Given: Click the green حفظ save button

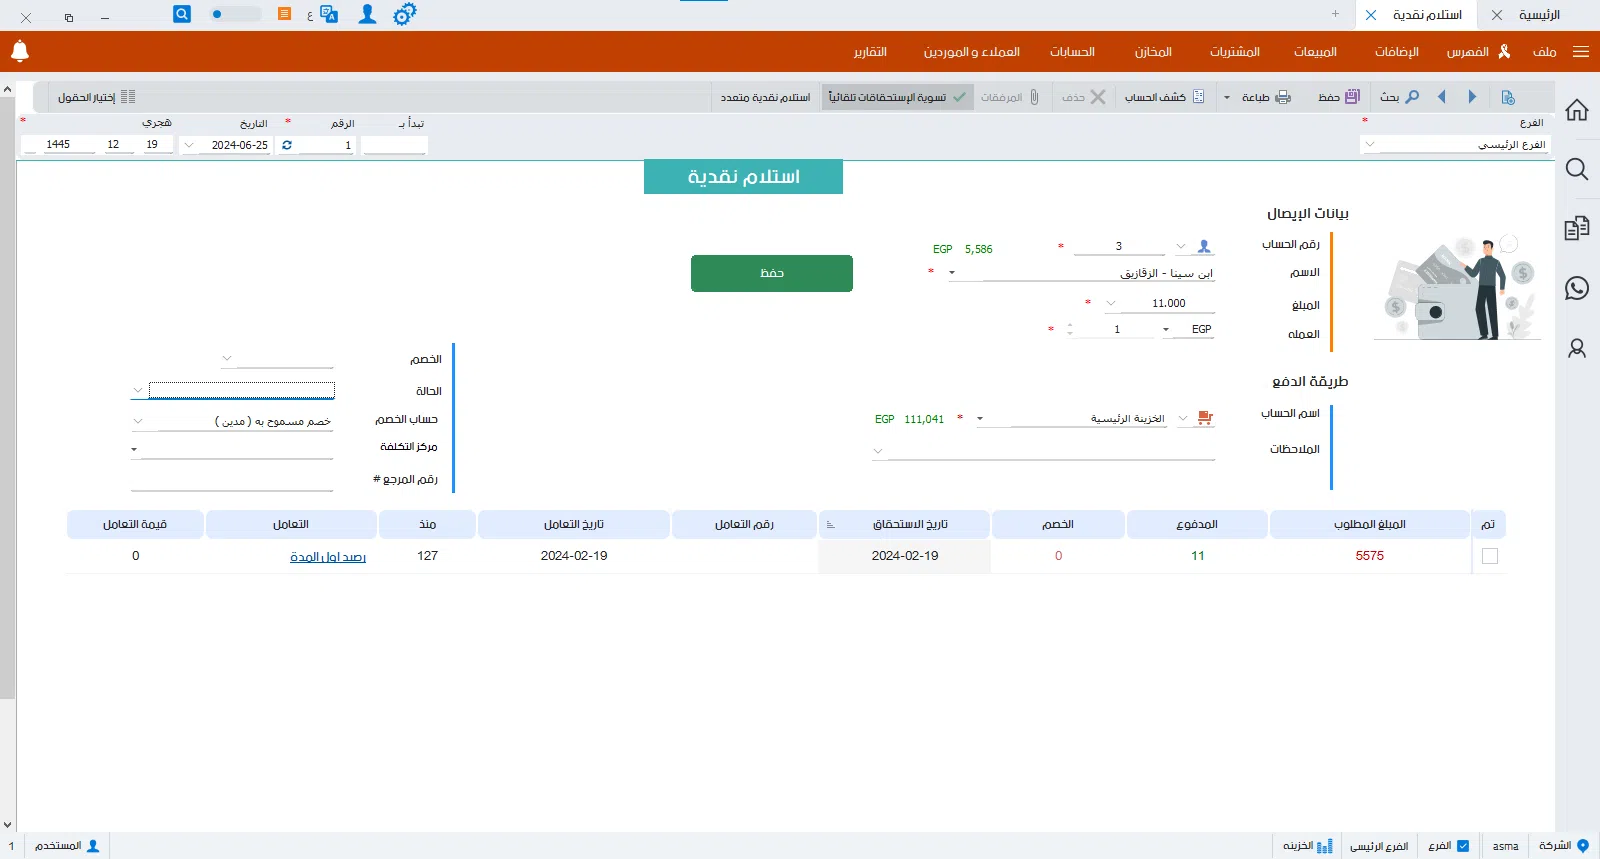Looking at the screenshot, I should tap(771, 273).
